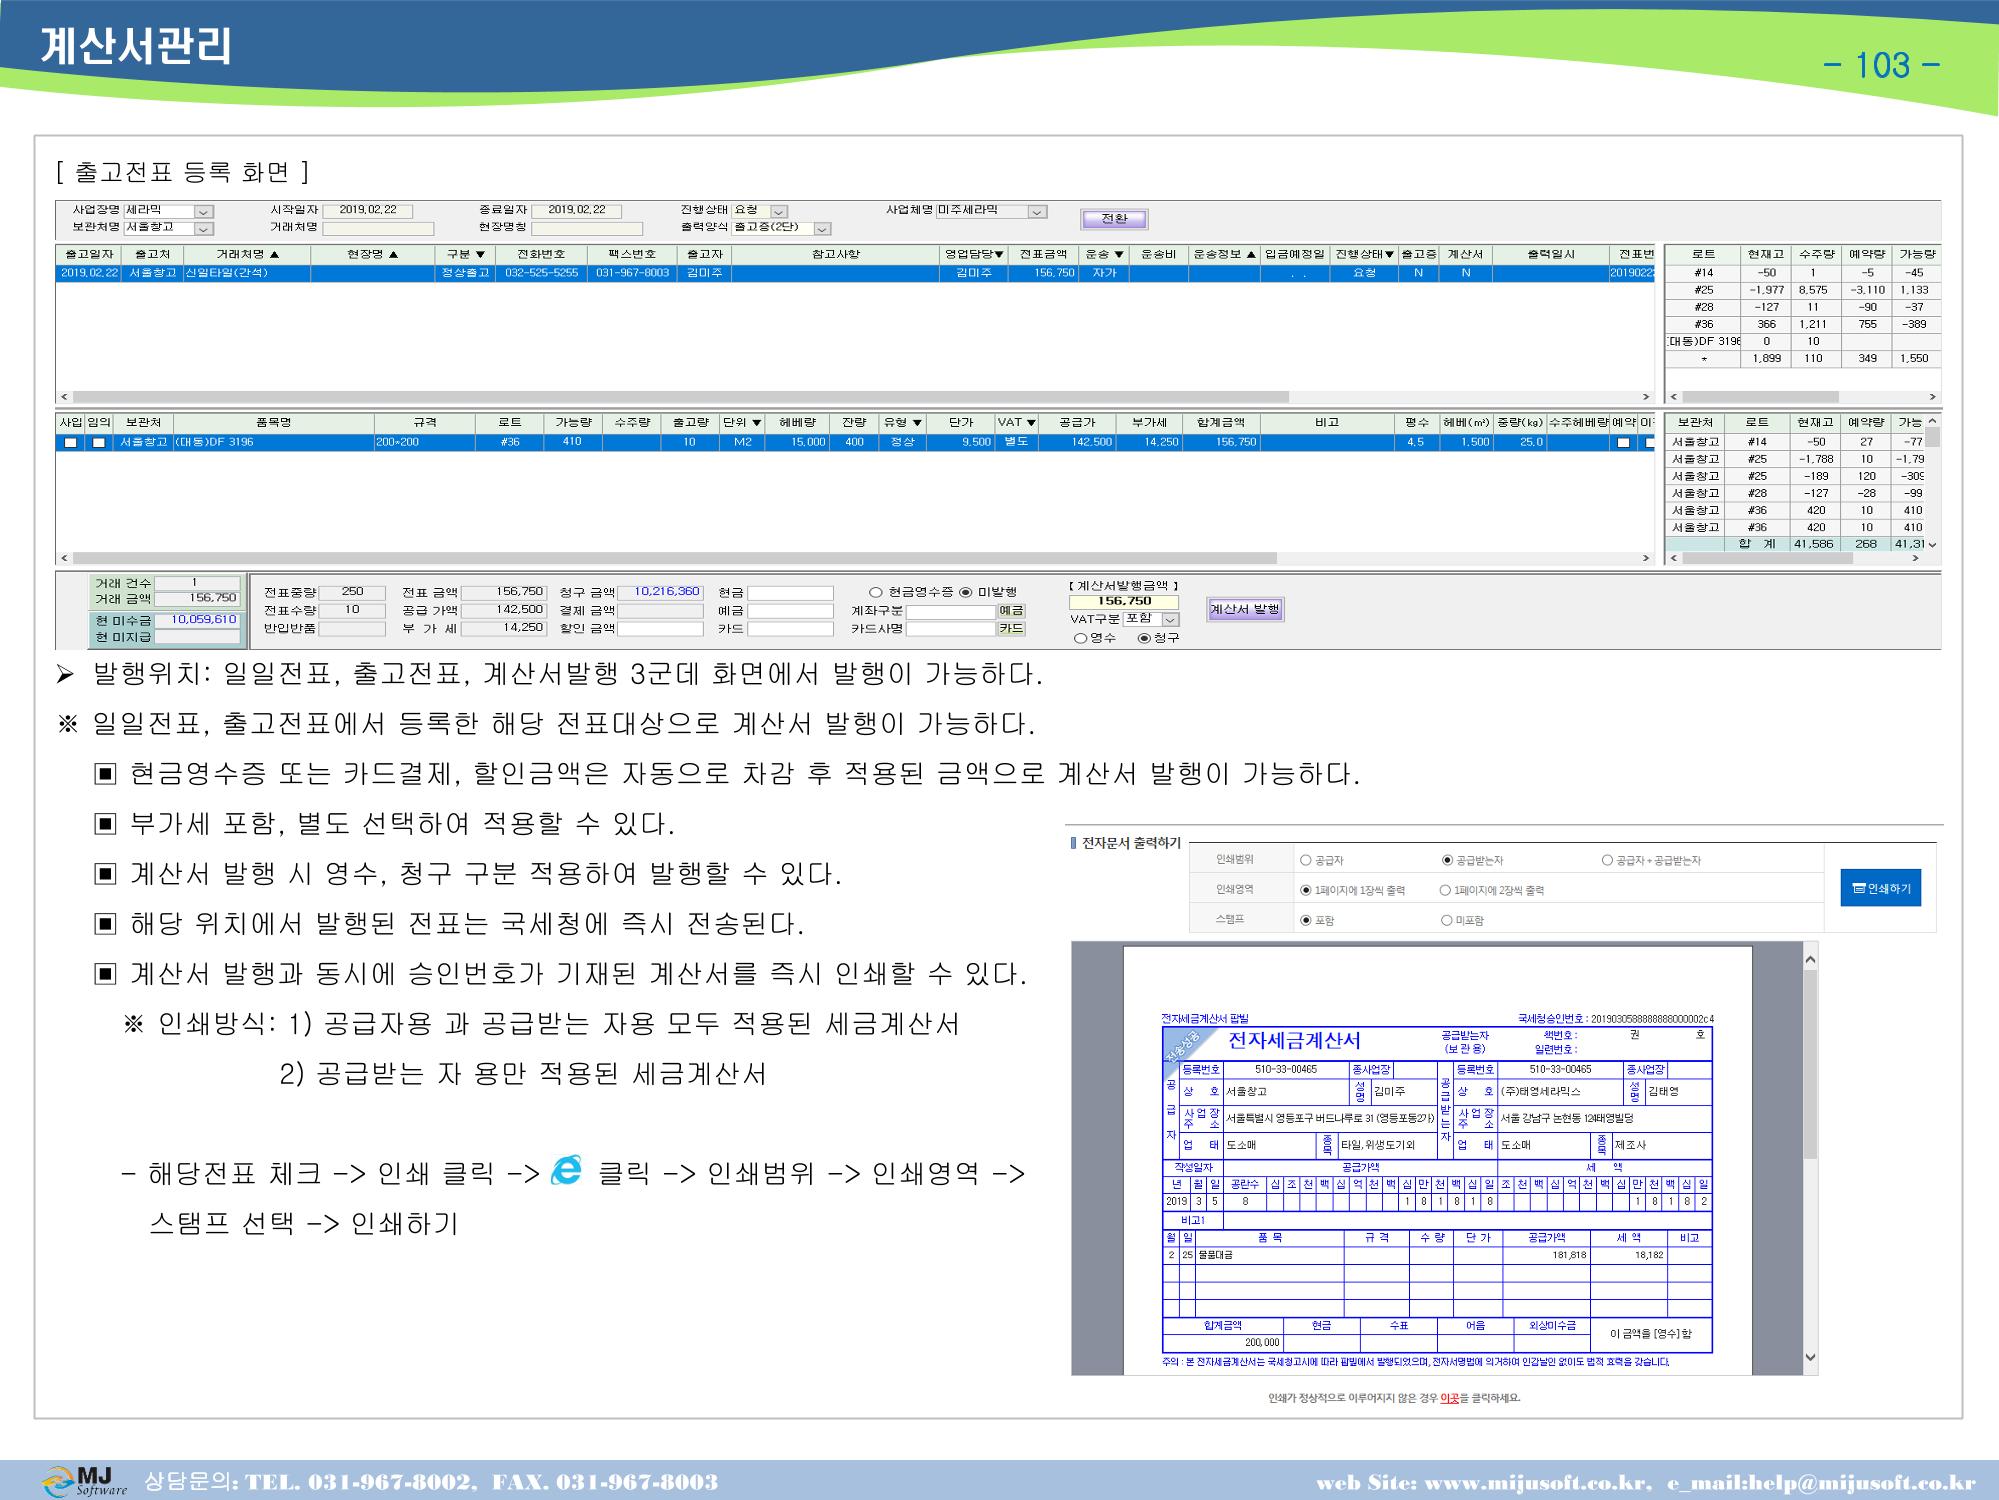The height and width of the screenshot is (1500, 1999).
Task: Select item row (대동)DF 3196
Action: pos(855,442)
